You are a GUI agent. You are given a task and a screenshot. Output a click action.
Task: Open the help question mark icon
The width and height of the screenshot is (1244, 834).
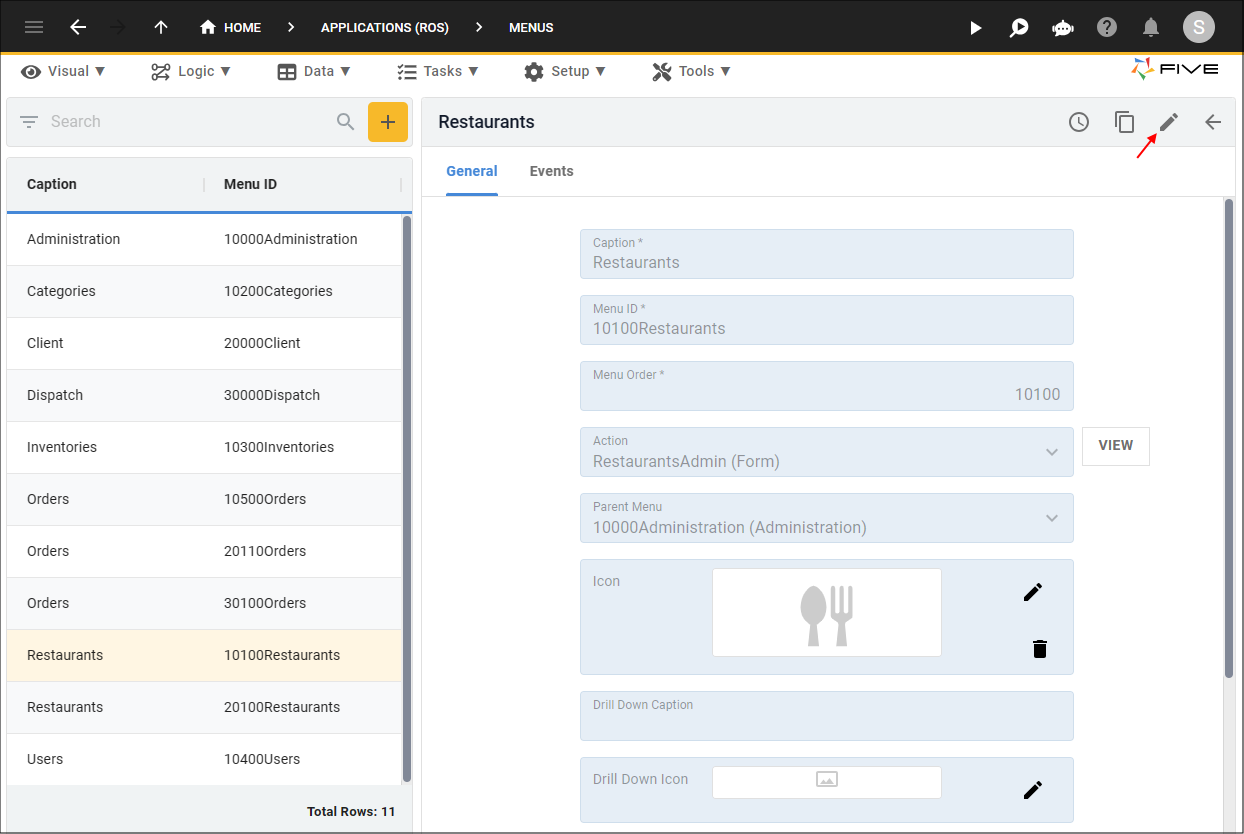click(1107, 27)
